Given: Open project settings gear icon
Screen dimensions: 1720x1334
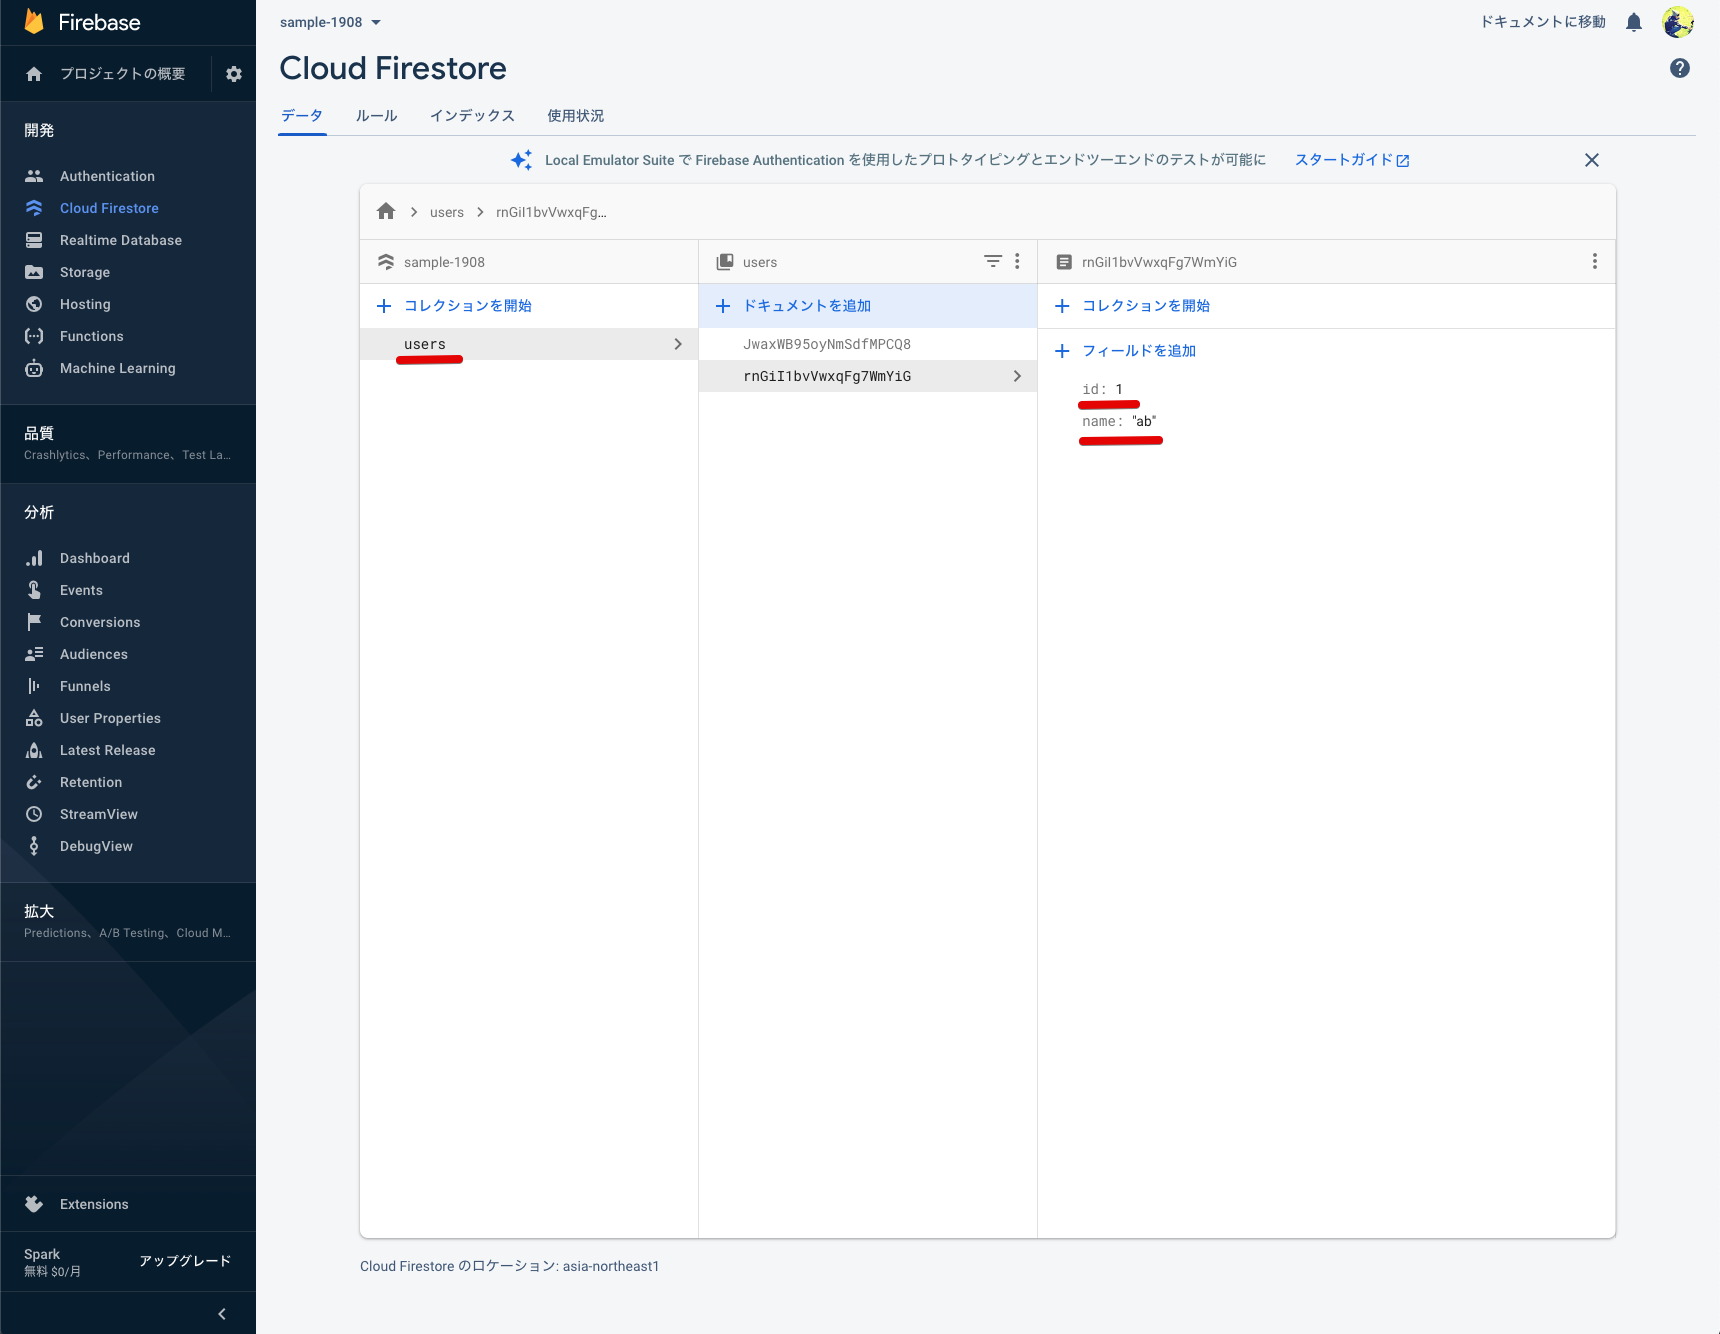Looking at the screenshot, I should [234, 74].
